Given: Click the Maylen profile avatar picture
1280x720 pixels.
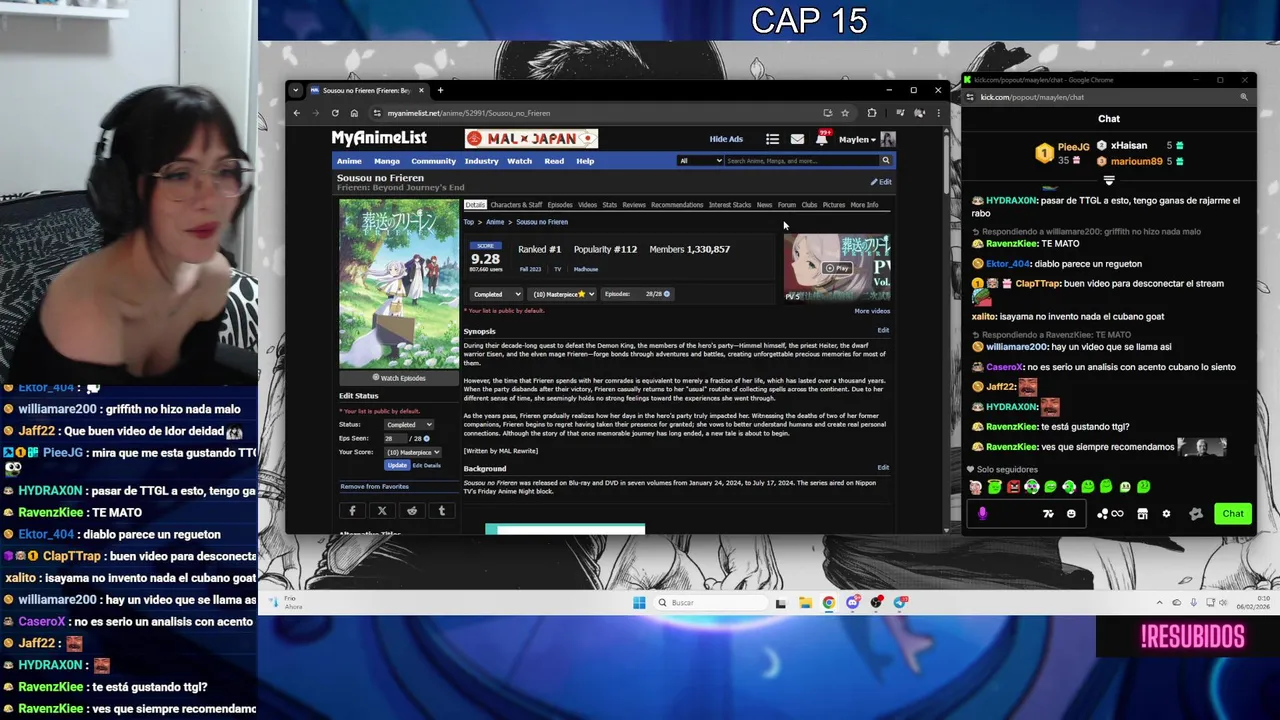Looking at the screenshot, I should [887, 139].
